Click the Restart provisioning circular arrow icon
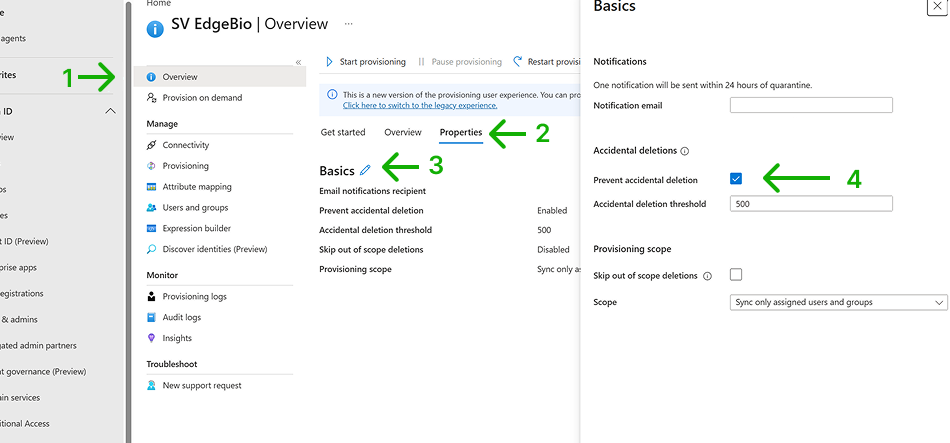950x443 pixels. coord(517,61)
